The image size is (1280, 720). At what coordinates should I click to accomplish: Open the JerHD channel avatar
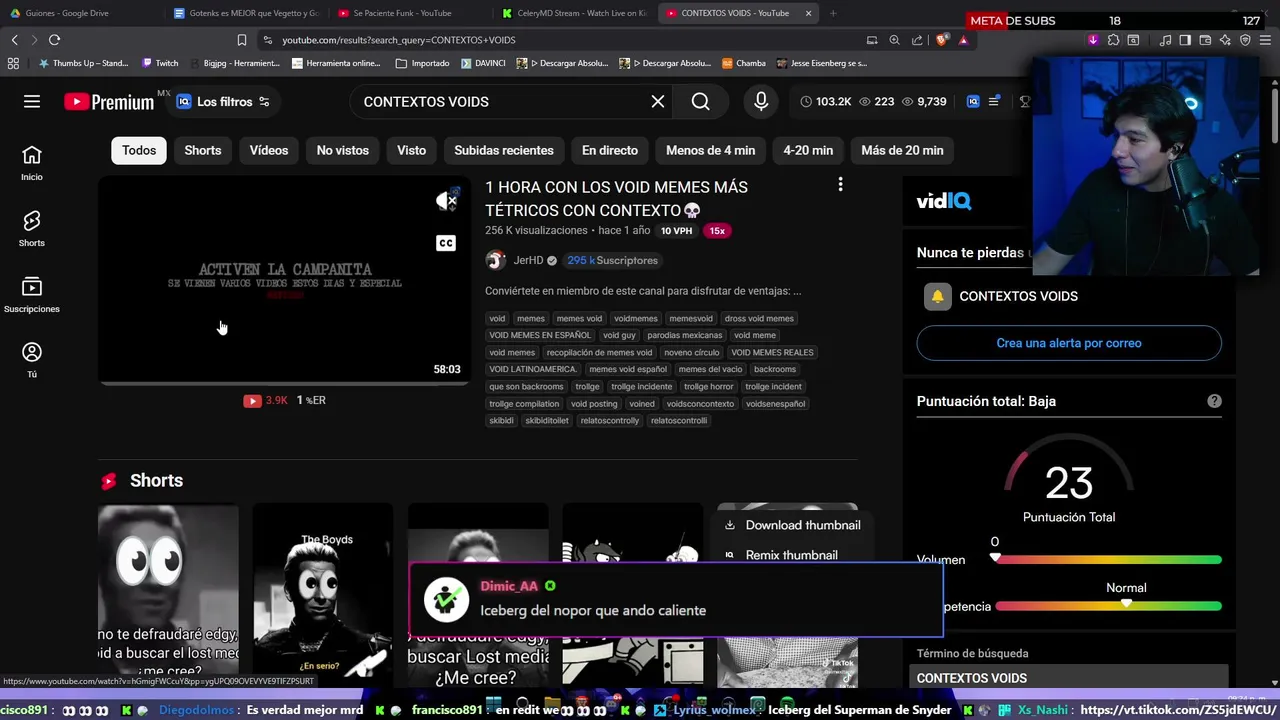click(x=495, y=260)
